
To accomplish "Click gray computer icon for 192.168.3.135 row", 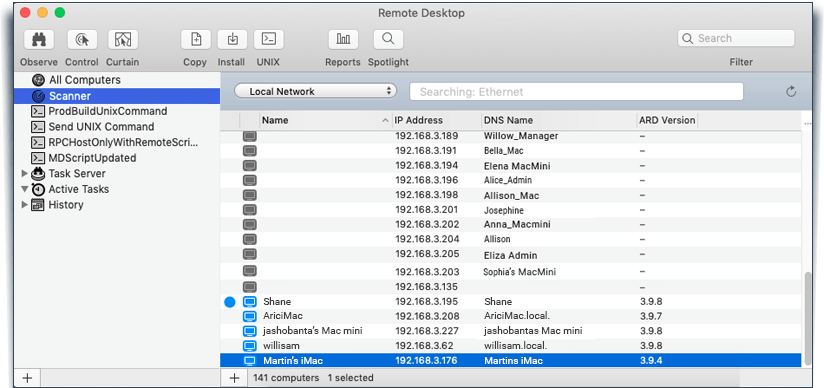I will [x=250, y=287].
